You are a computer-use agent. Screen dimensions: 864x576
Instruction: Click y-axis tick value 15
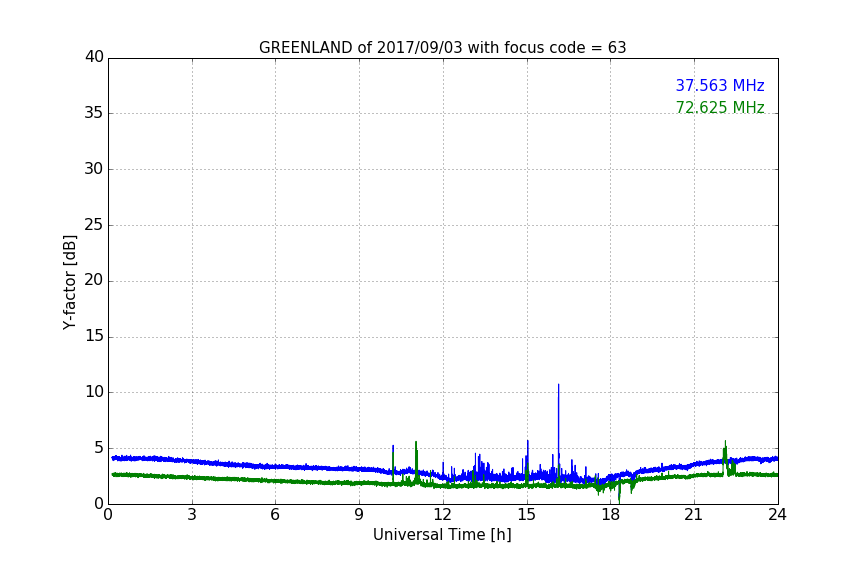click(94, 336)
